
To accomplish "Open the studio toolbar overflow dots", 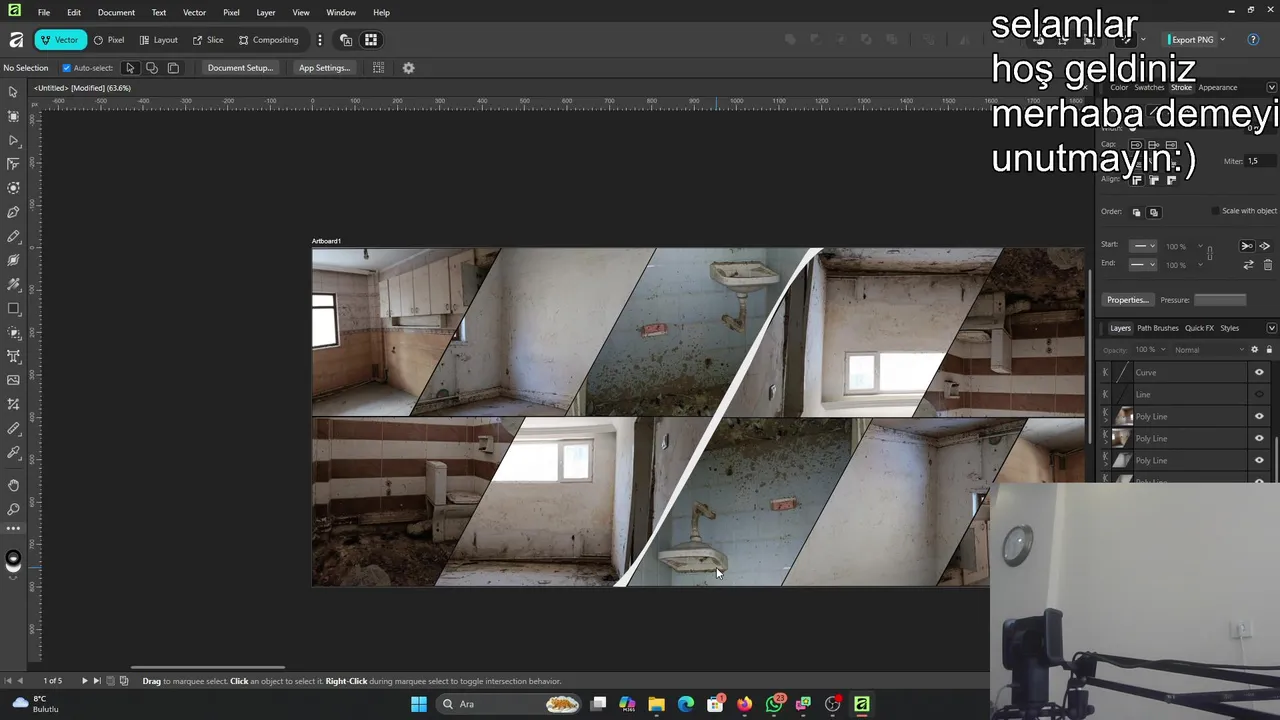I will pyautogui.click(x=320, y=40).
